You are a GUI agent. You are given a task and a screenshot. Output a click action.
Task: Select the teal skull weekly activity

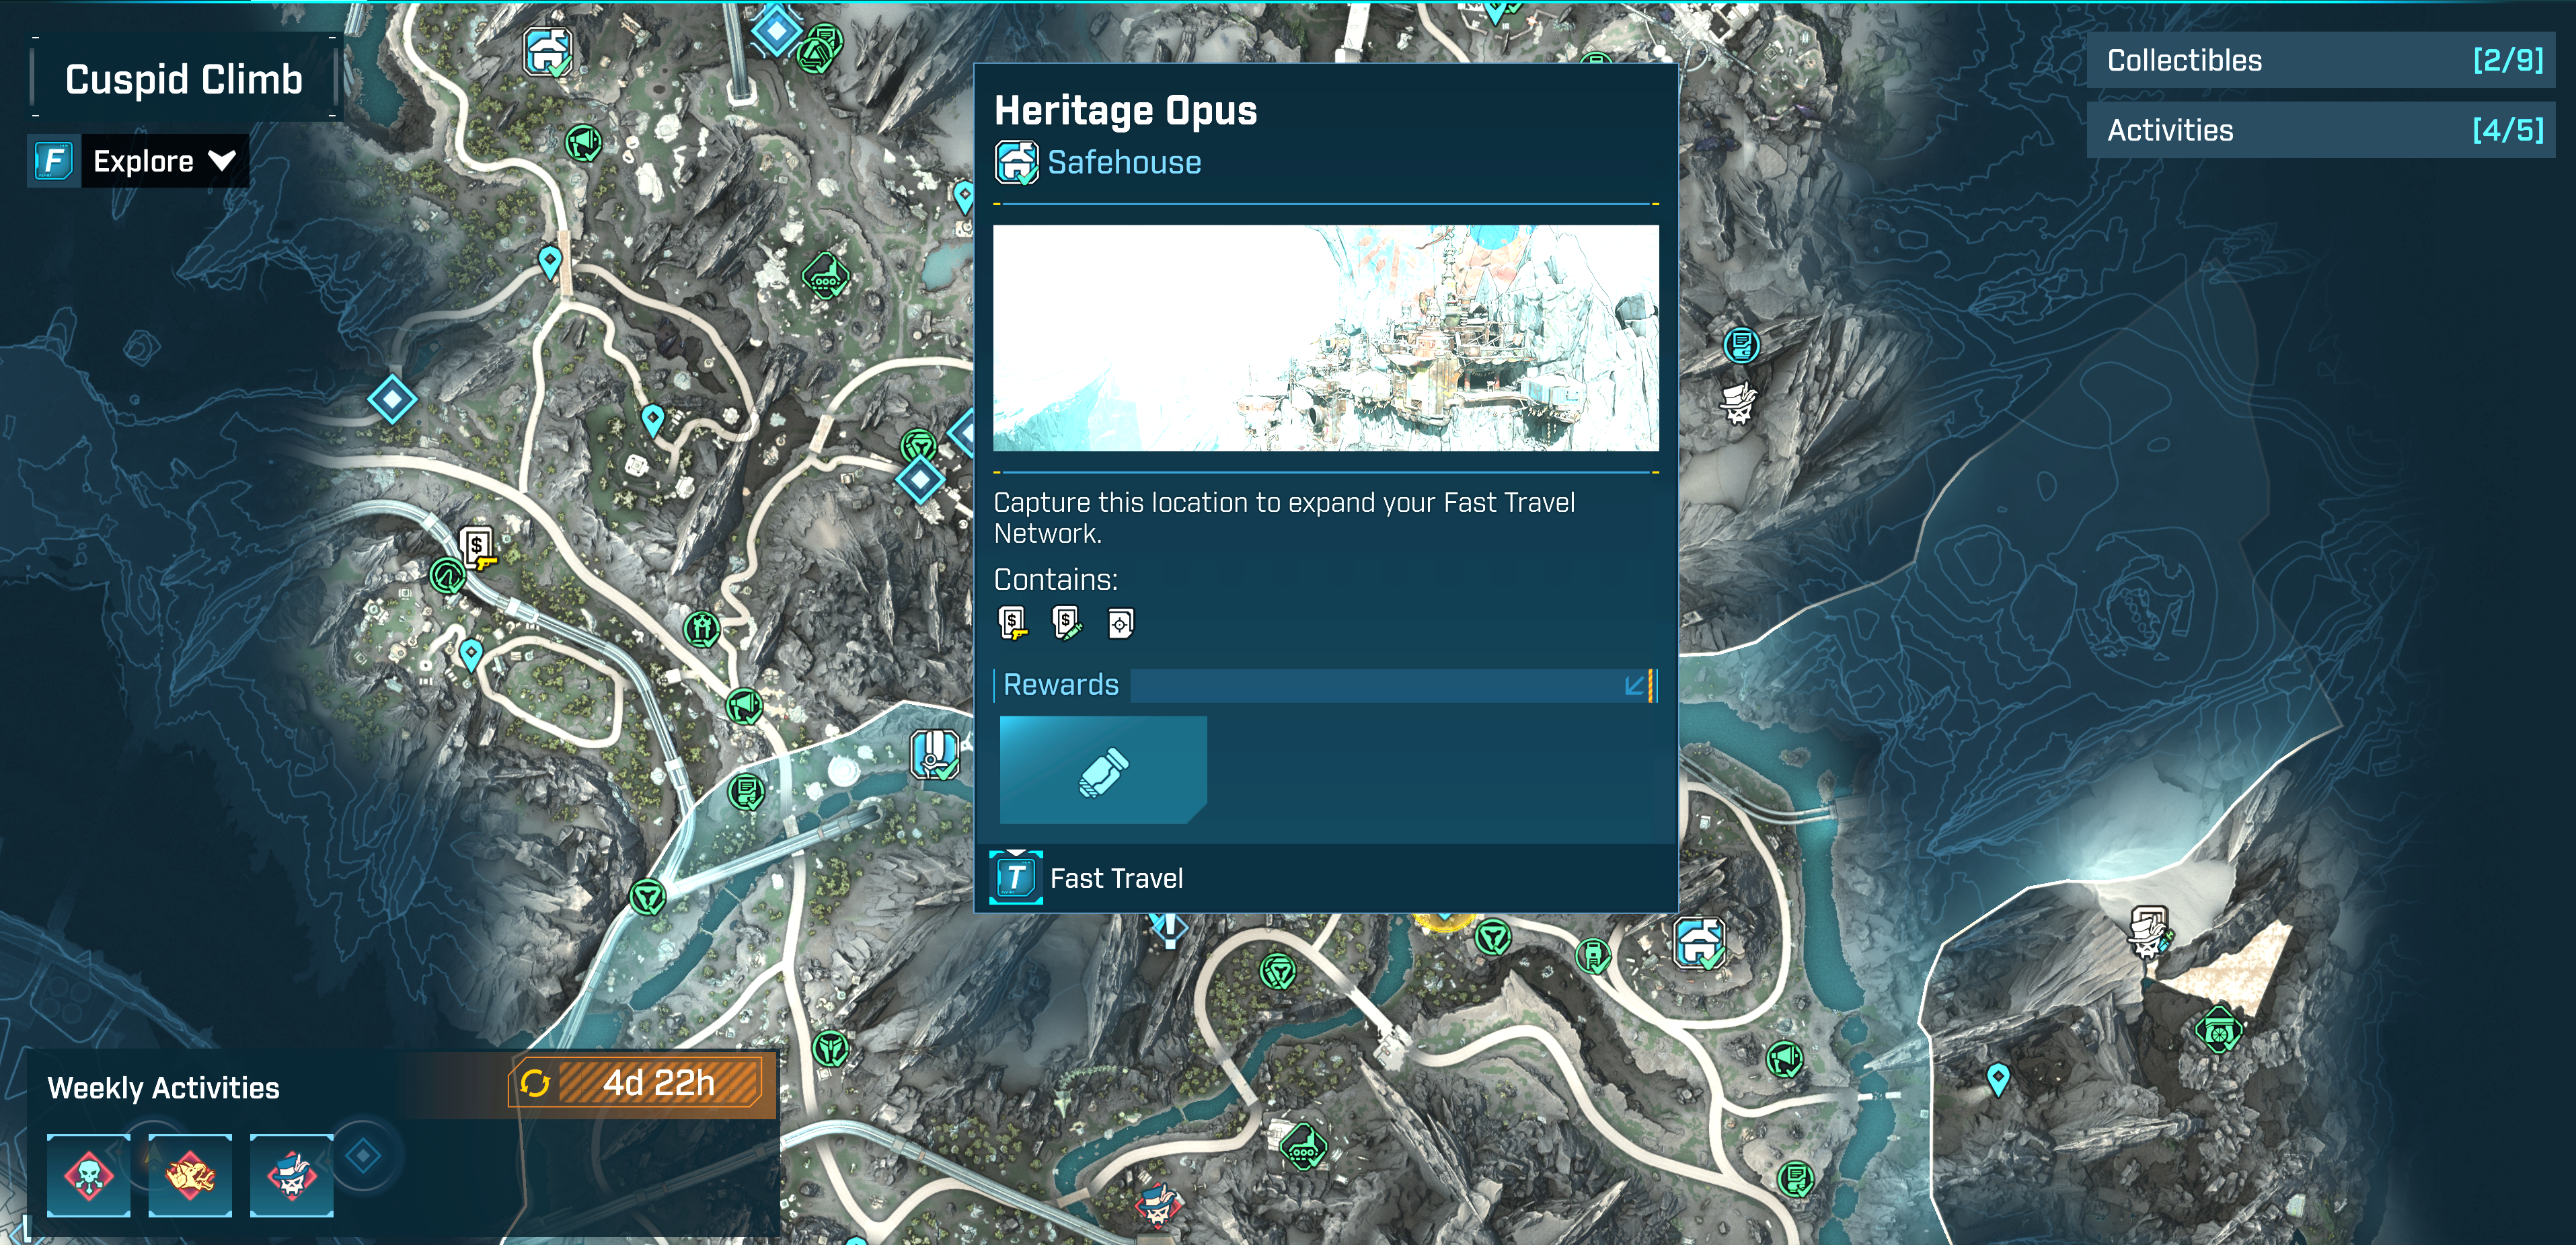coord(89,1175)
